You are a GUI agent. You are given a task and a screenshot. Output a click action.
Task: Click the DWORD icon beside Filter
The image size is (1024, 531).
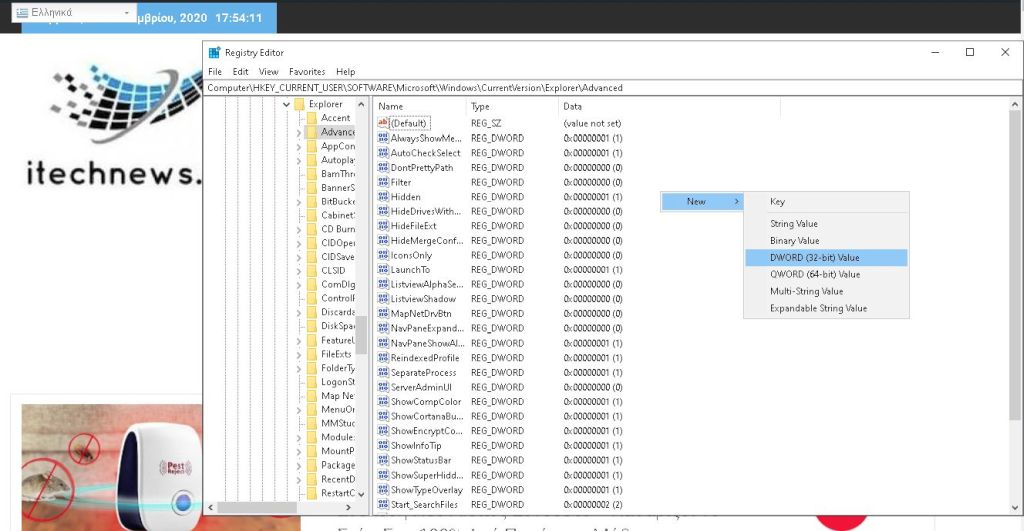383,182
